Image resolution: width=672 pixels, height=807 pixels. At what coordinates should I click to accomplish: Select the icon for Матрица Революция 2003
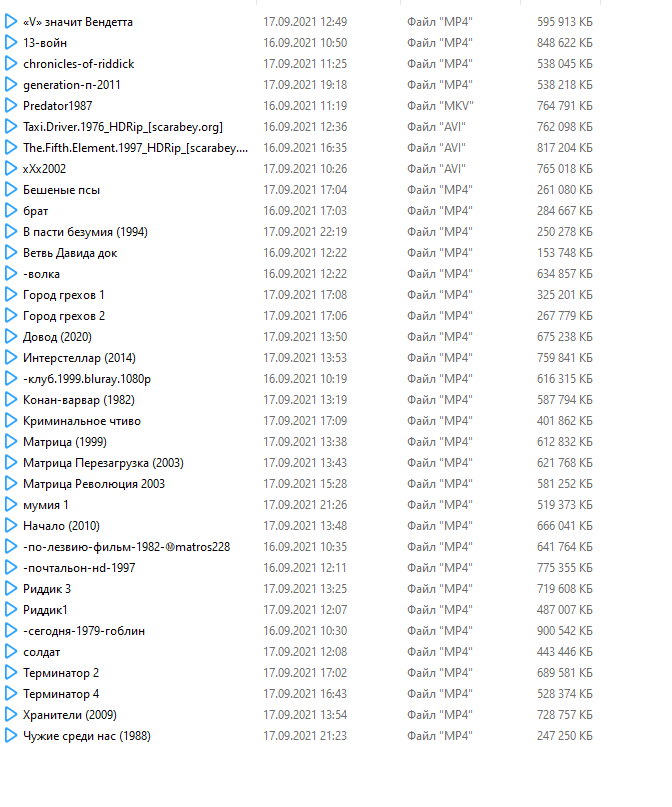click(11, 484)
